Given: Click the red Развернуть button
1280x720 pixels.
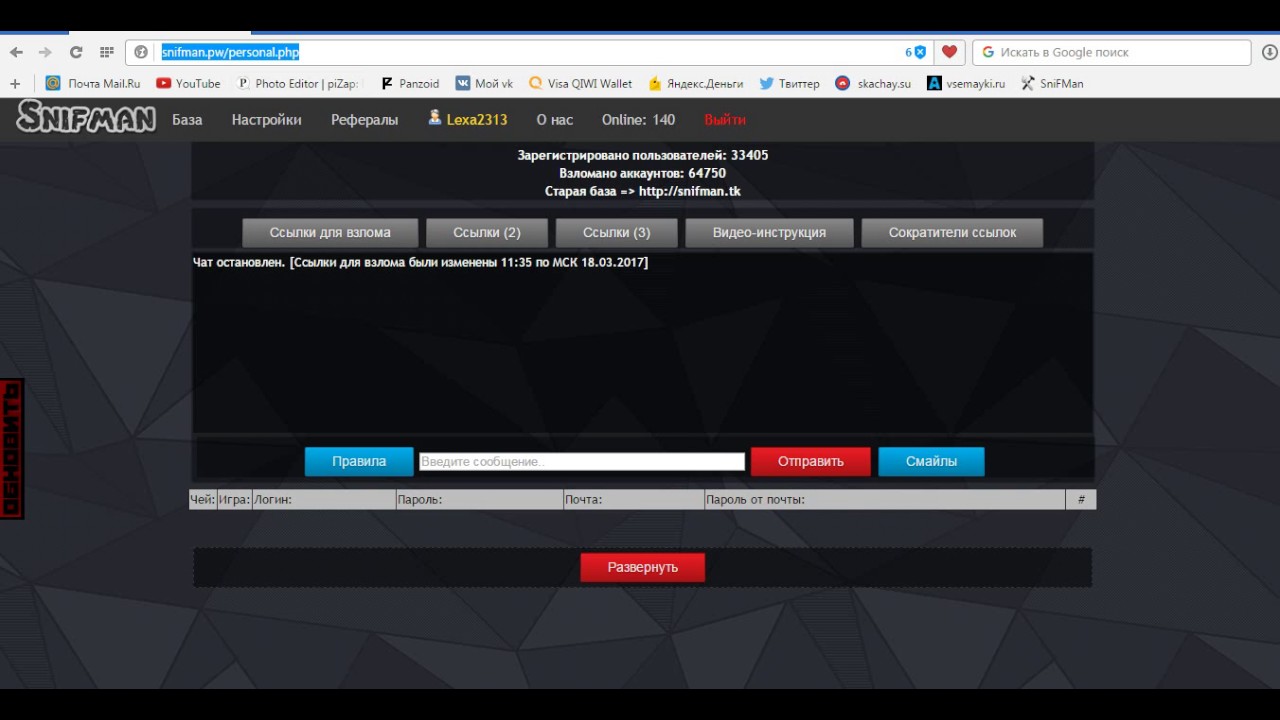Looking at the screenshot, I should pos(643,567).
